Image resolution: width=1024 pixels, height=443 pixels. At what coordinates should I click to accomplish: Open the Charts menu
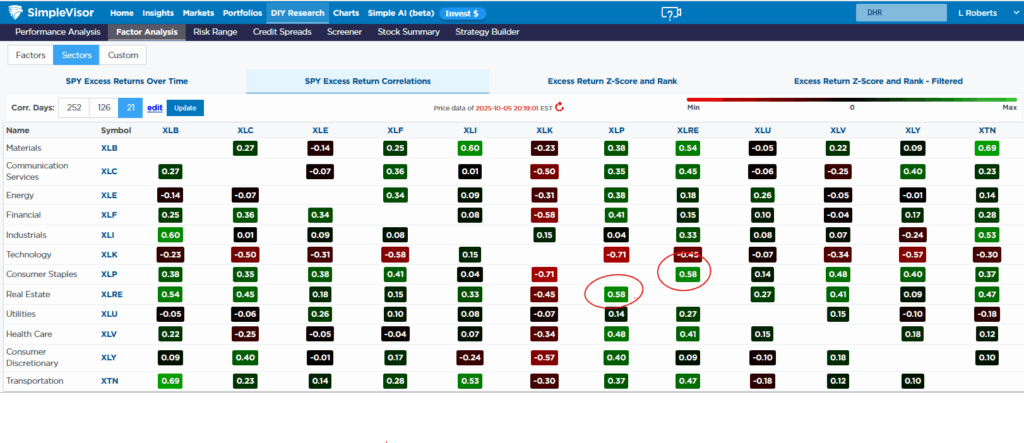(346, 13)
